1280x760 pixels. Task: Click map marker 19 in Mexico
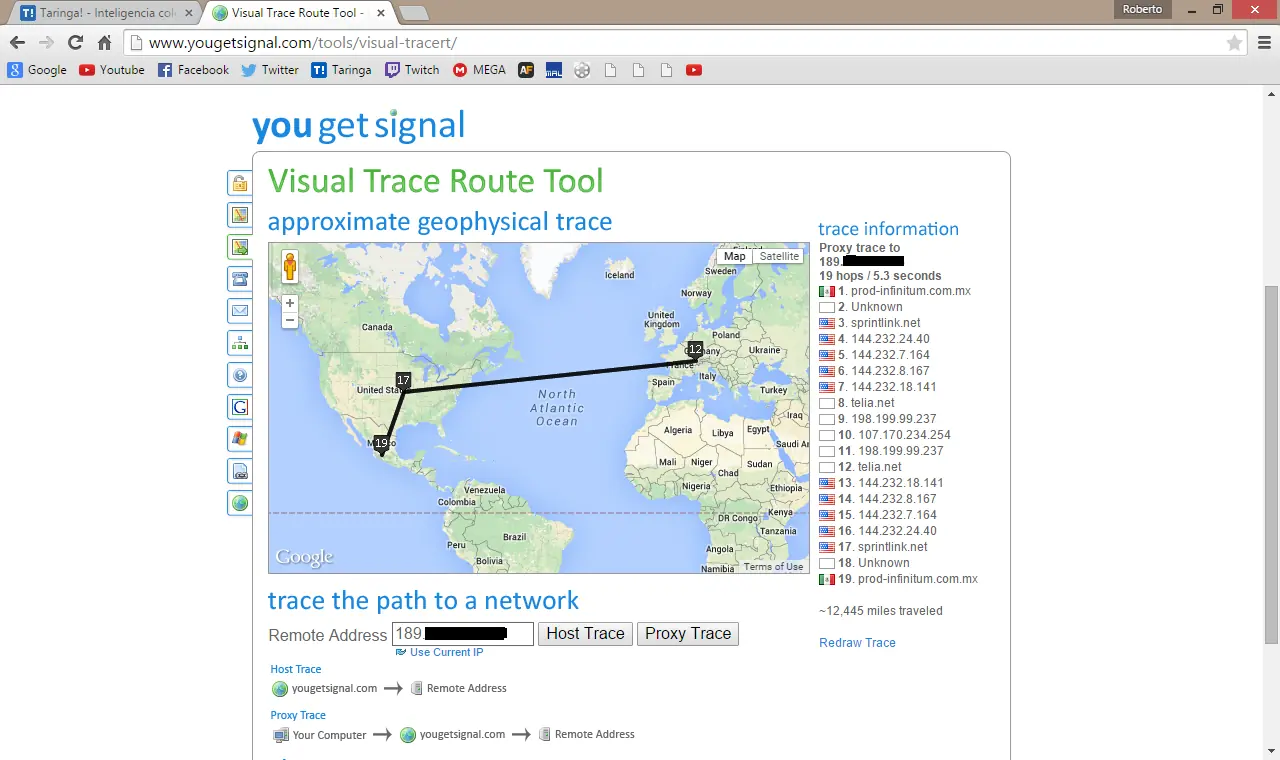click(x=381, y=445)
